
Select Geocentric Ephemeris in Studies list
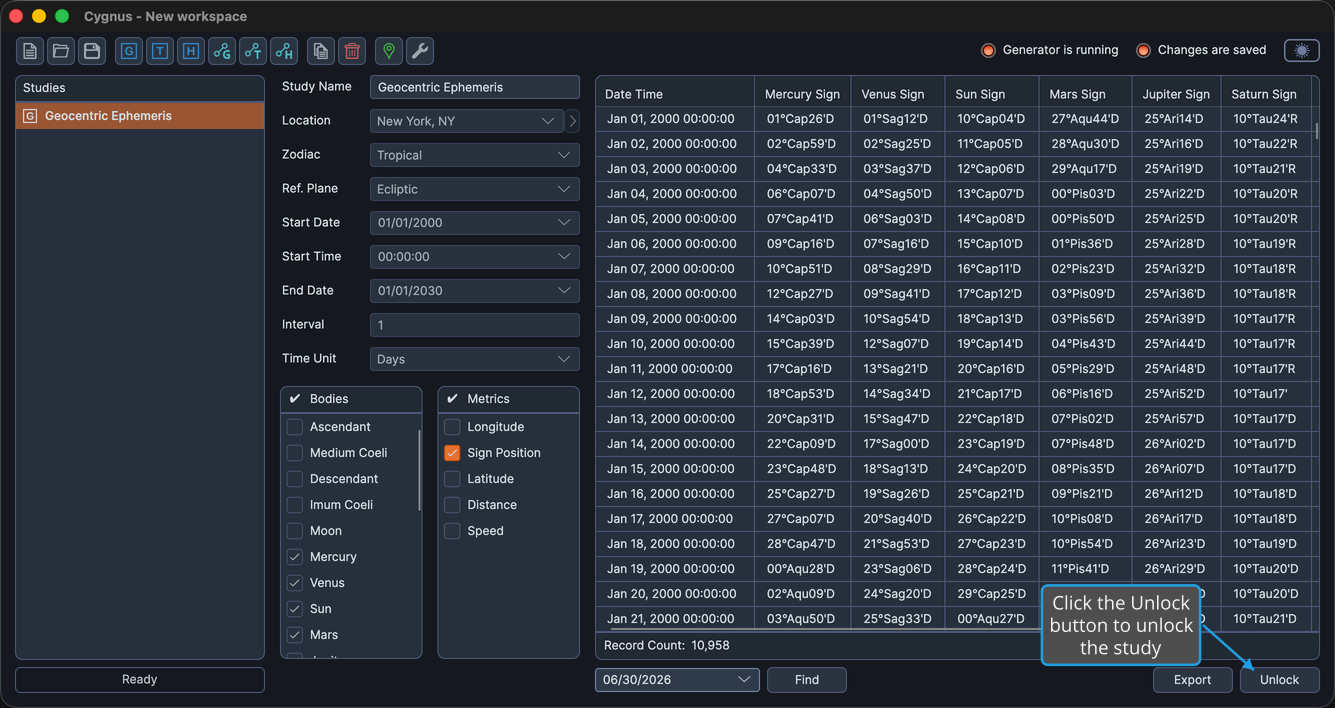140,116
